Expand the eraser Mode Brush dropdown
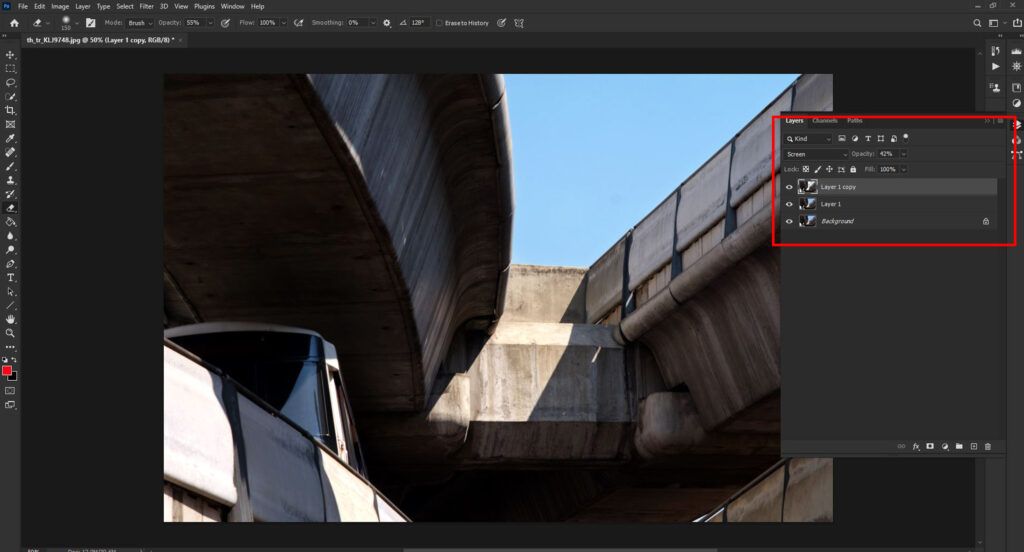Image resolution: width=1024 pixels, height=552 pixels. click(x=139, y=22)
